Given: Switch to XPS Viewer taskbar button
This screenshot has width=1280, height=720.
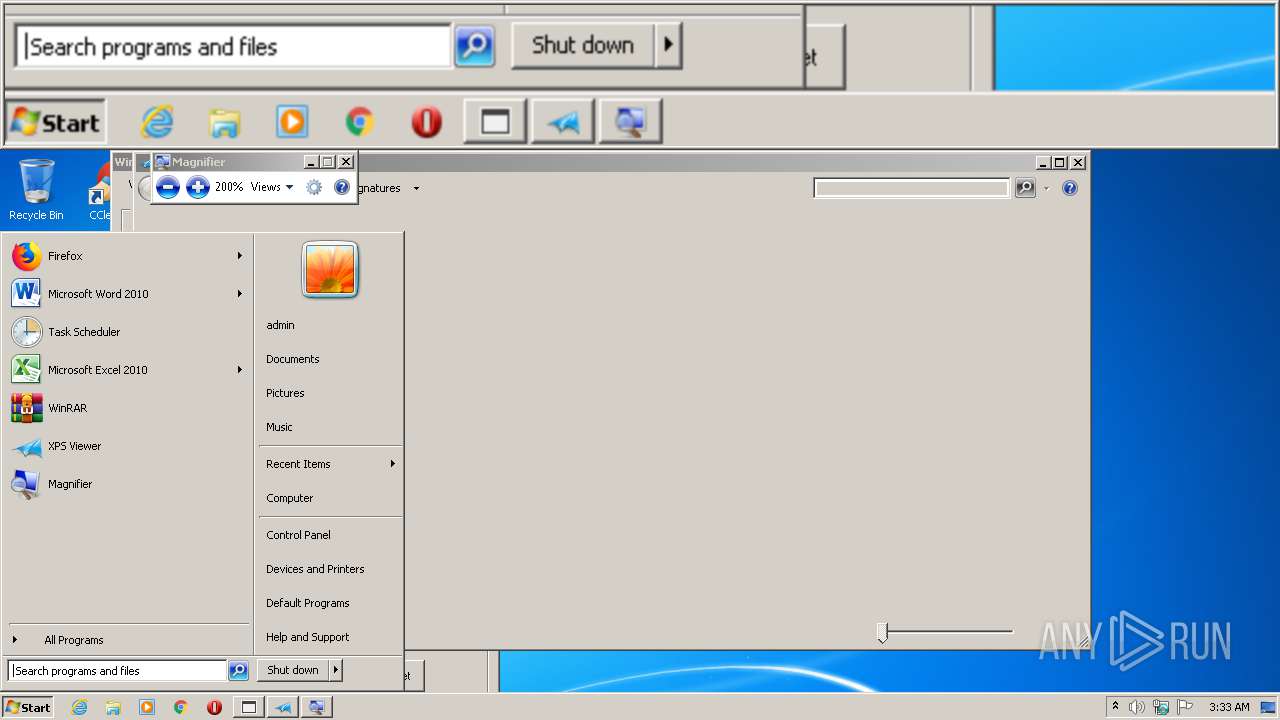Looking at the screenshot, I should pyautogui.click(x=283, y=707).
